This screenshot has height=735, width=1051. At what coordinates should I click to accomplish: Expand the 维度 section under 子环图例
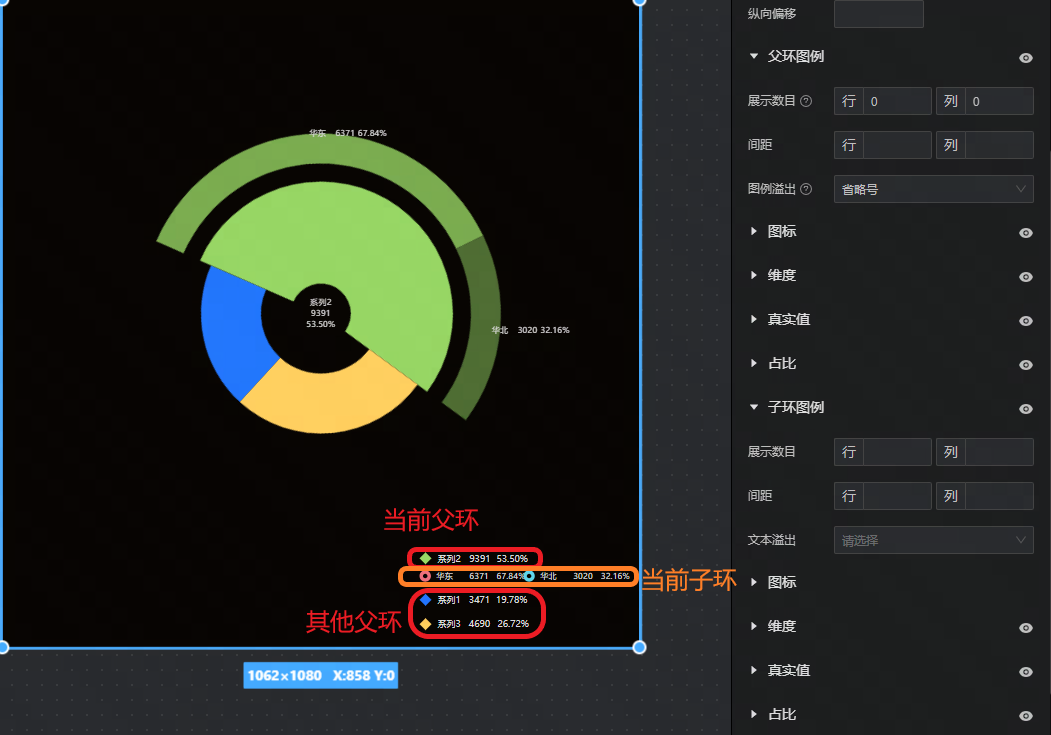pos(754,627)
